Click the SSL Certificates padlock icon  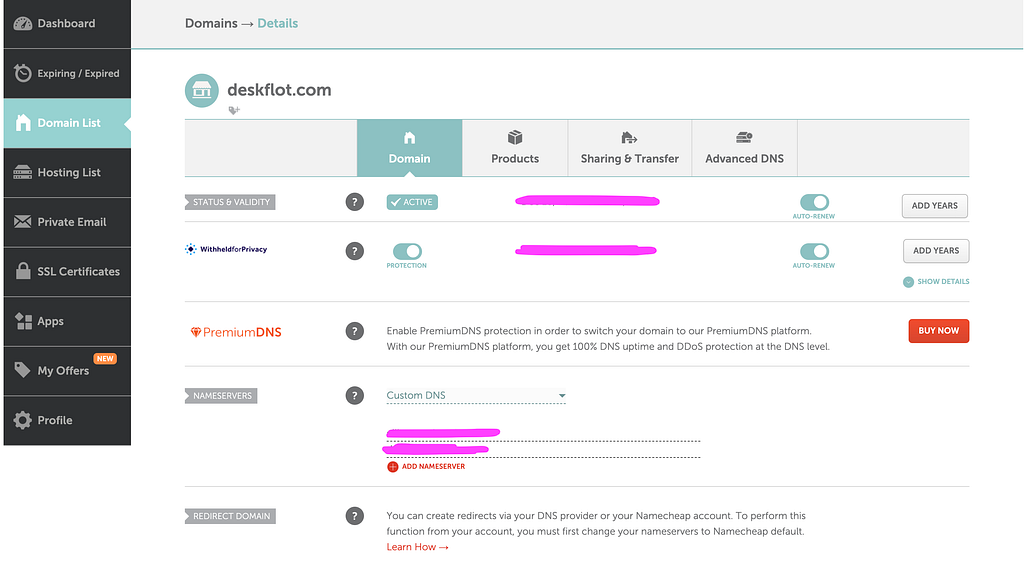point(23,271)
